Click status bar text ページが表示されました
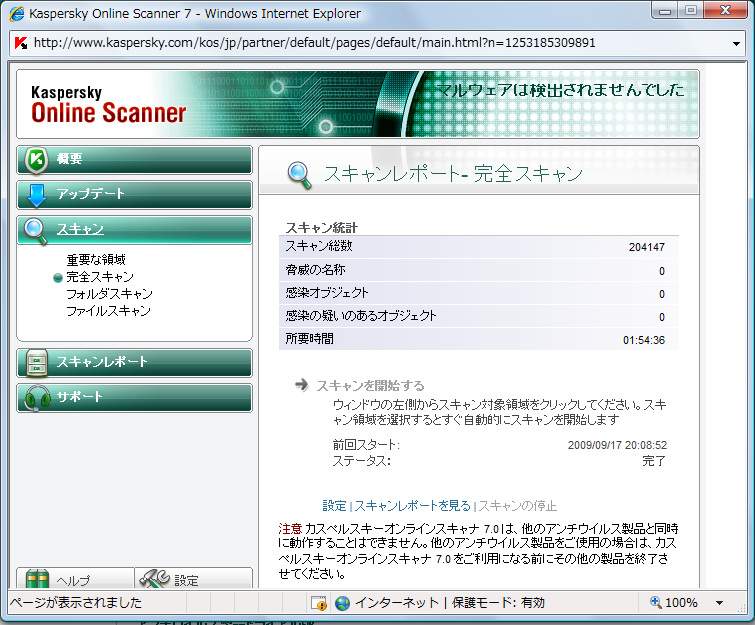 pos(76,602)
